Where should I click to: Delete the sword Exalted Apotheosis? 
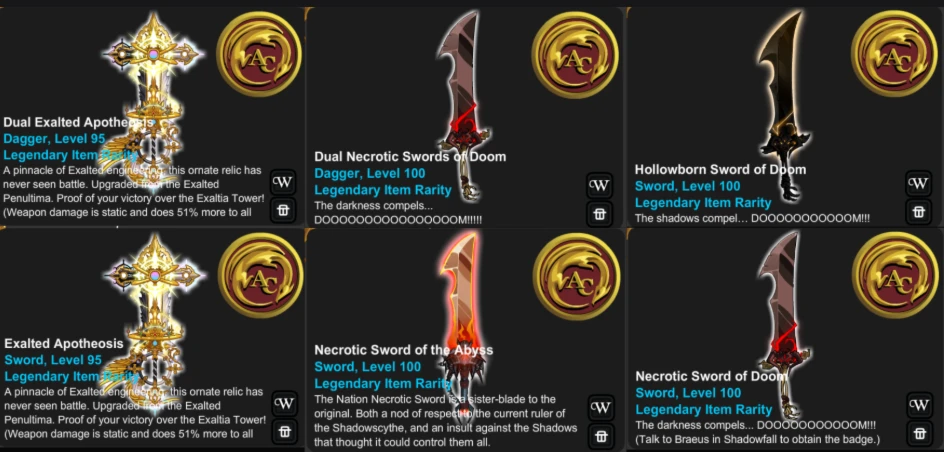[284, 431]
